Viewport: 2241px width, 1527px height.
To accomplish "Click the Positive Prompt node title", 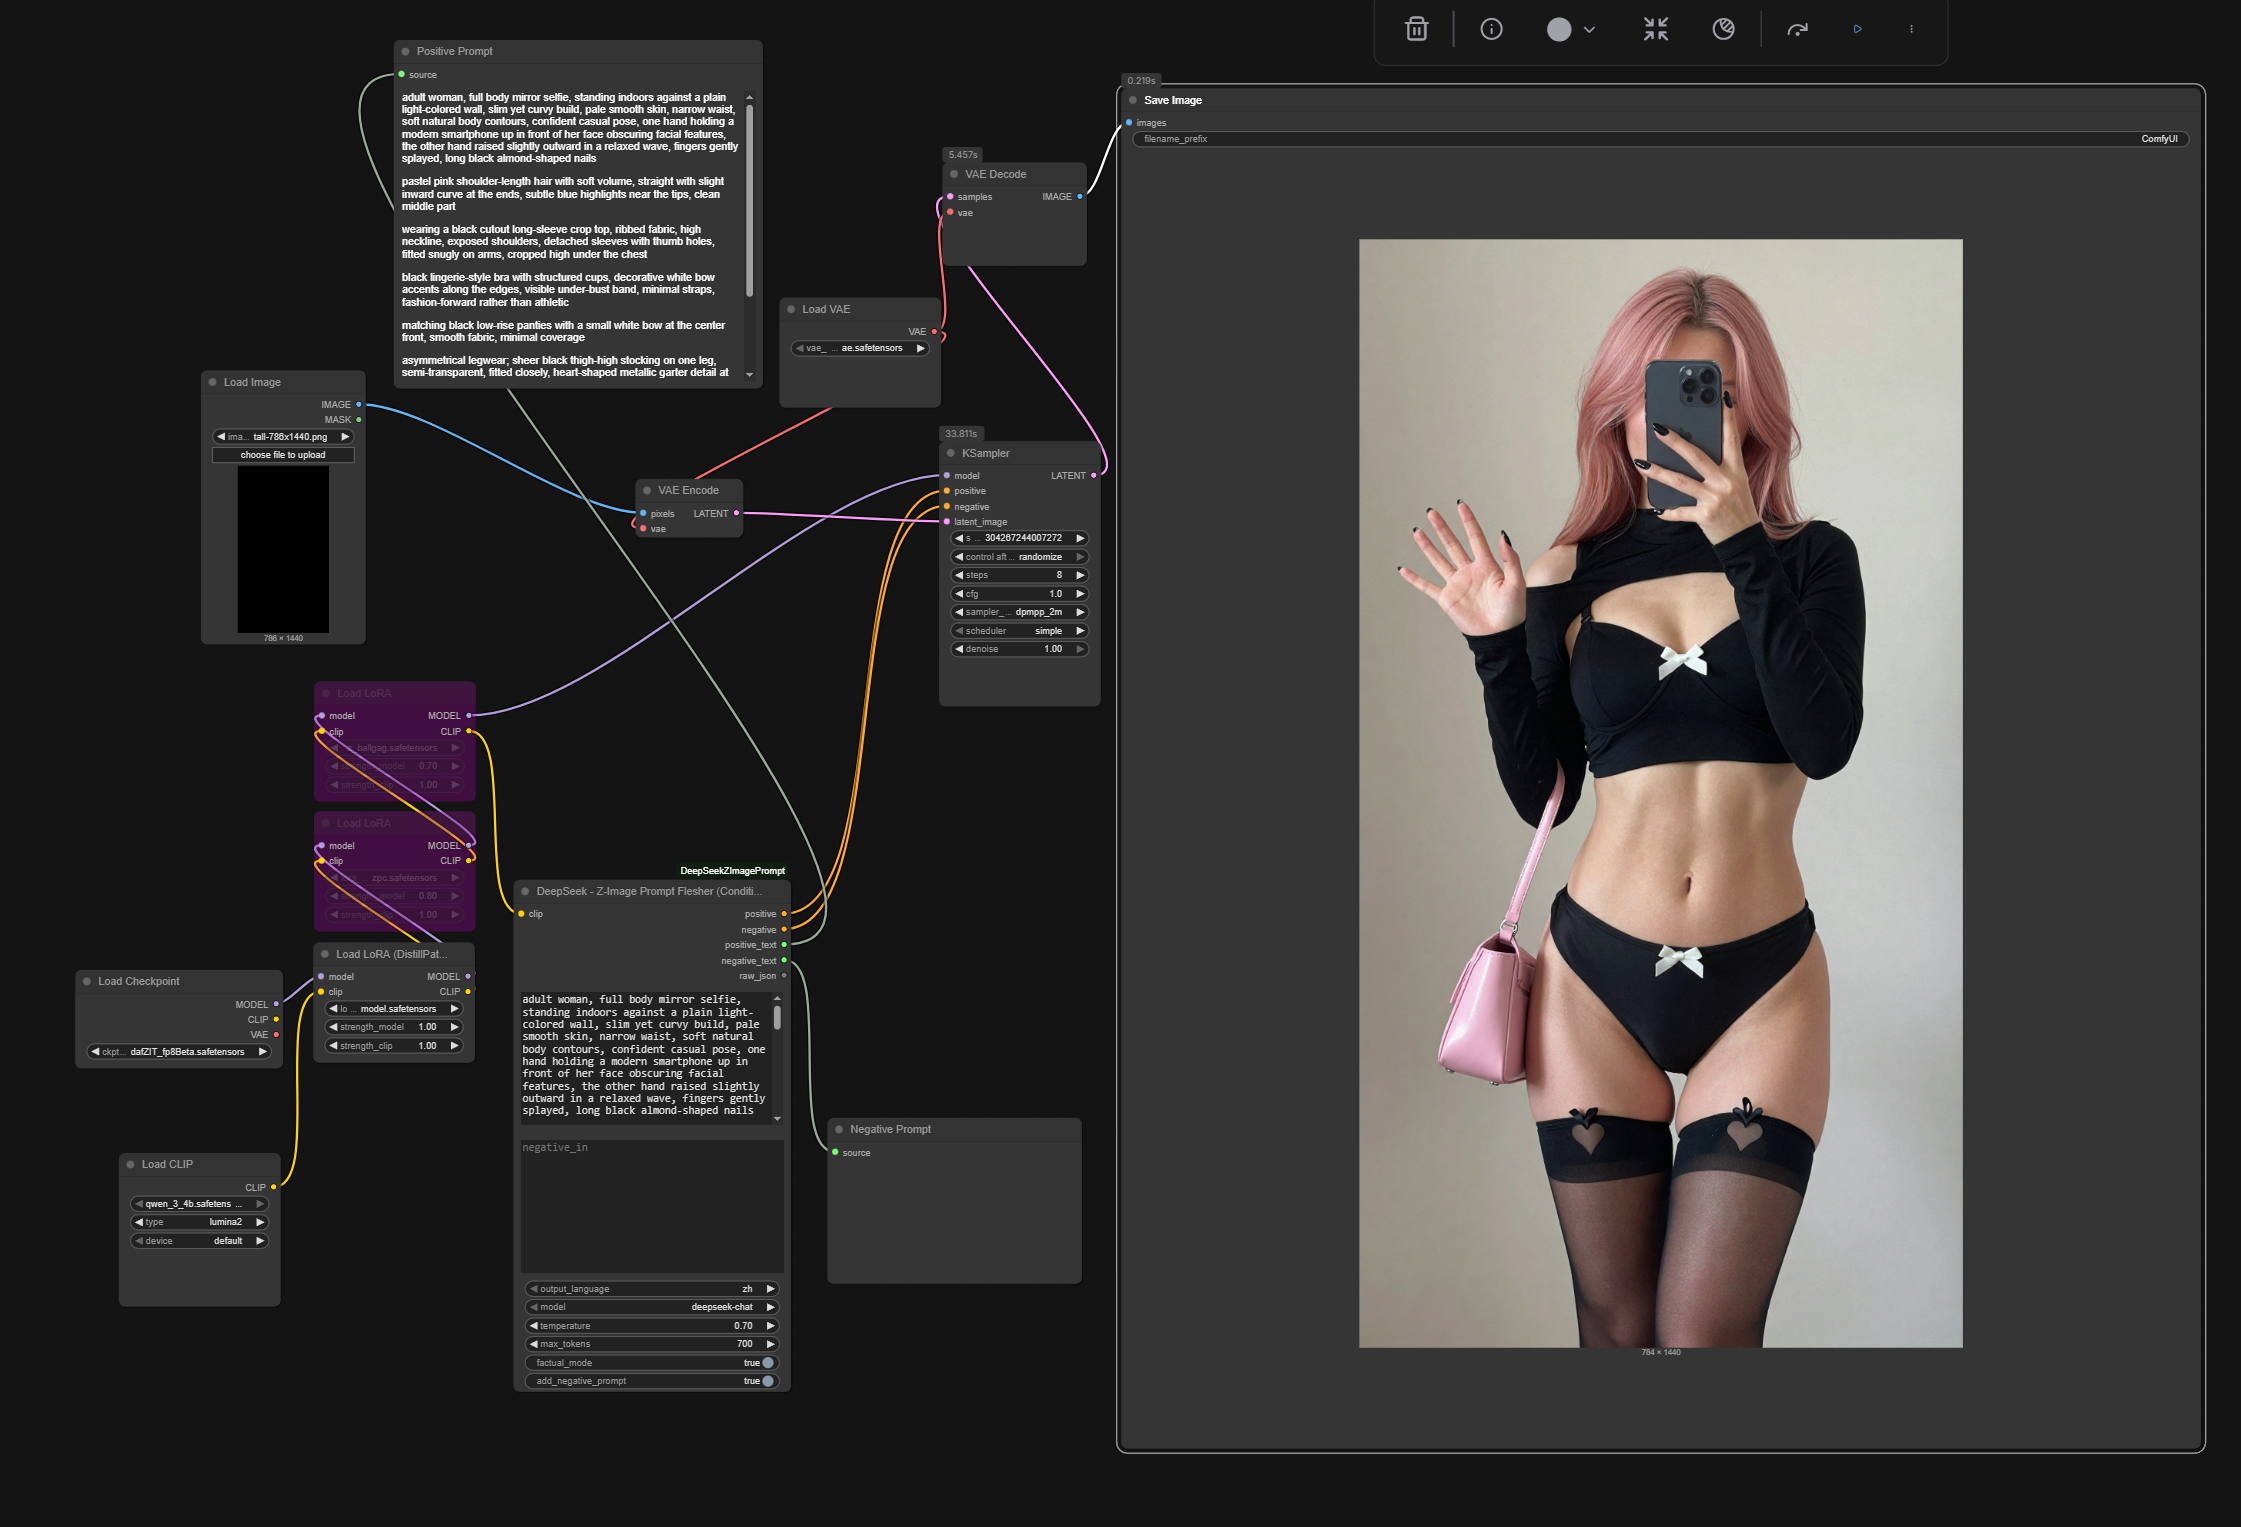I will click(x=455, y=51).
